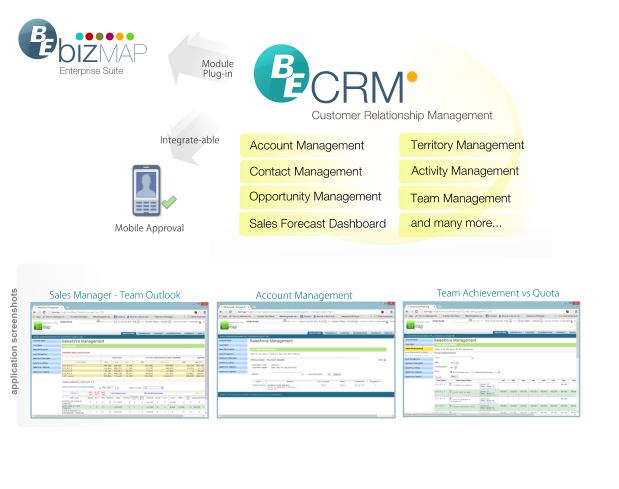Click the 'Enterprise Suite' text under bizMAP

click(91, 71)
